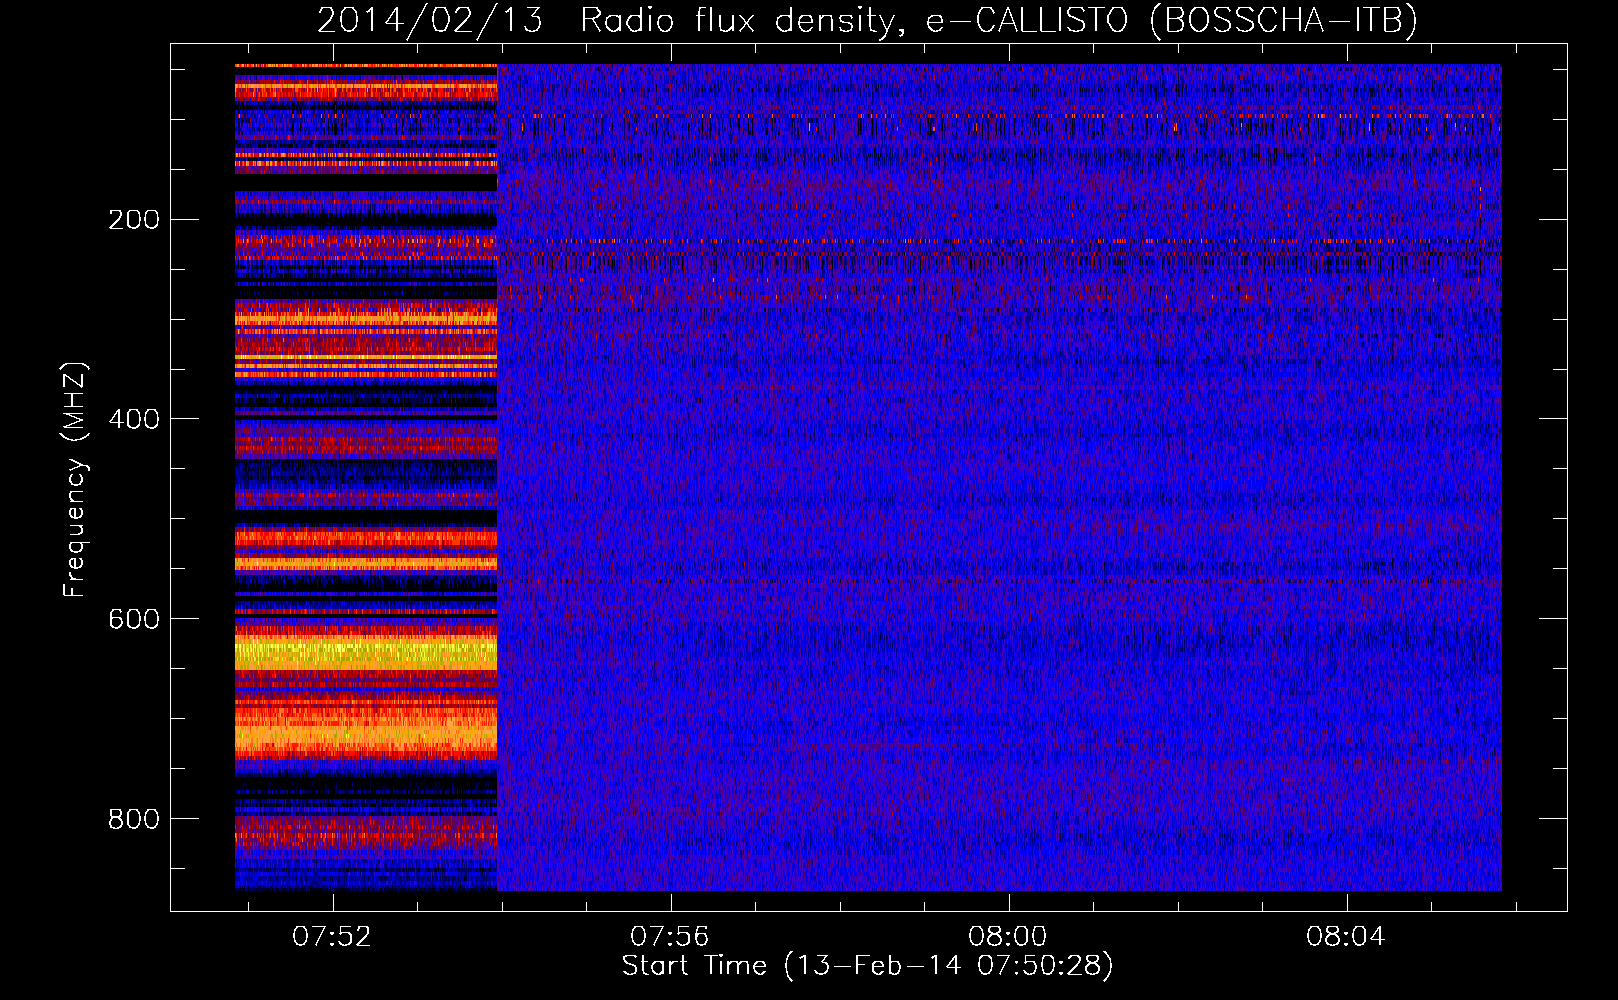The width and height of the screenshot is (1618, 1000).
Task: Click the 400 frequency tick label
Action: tap(134, 419)
